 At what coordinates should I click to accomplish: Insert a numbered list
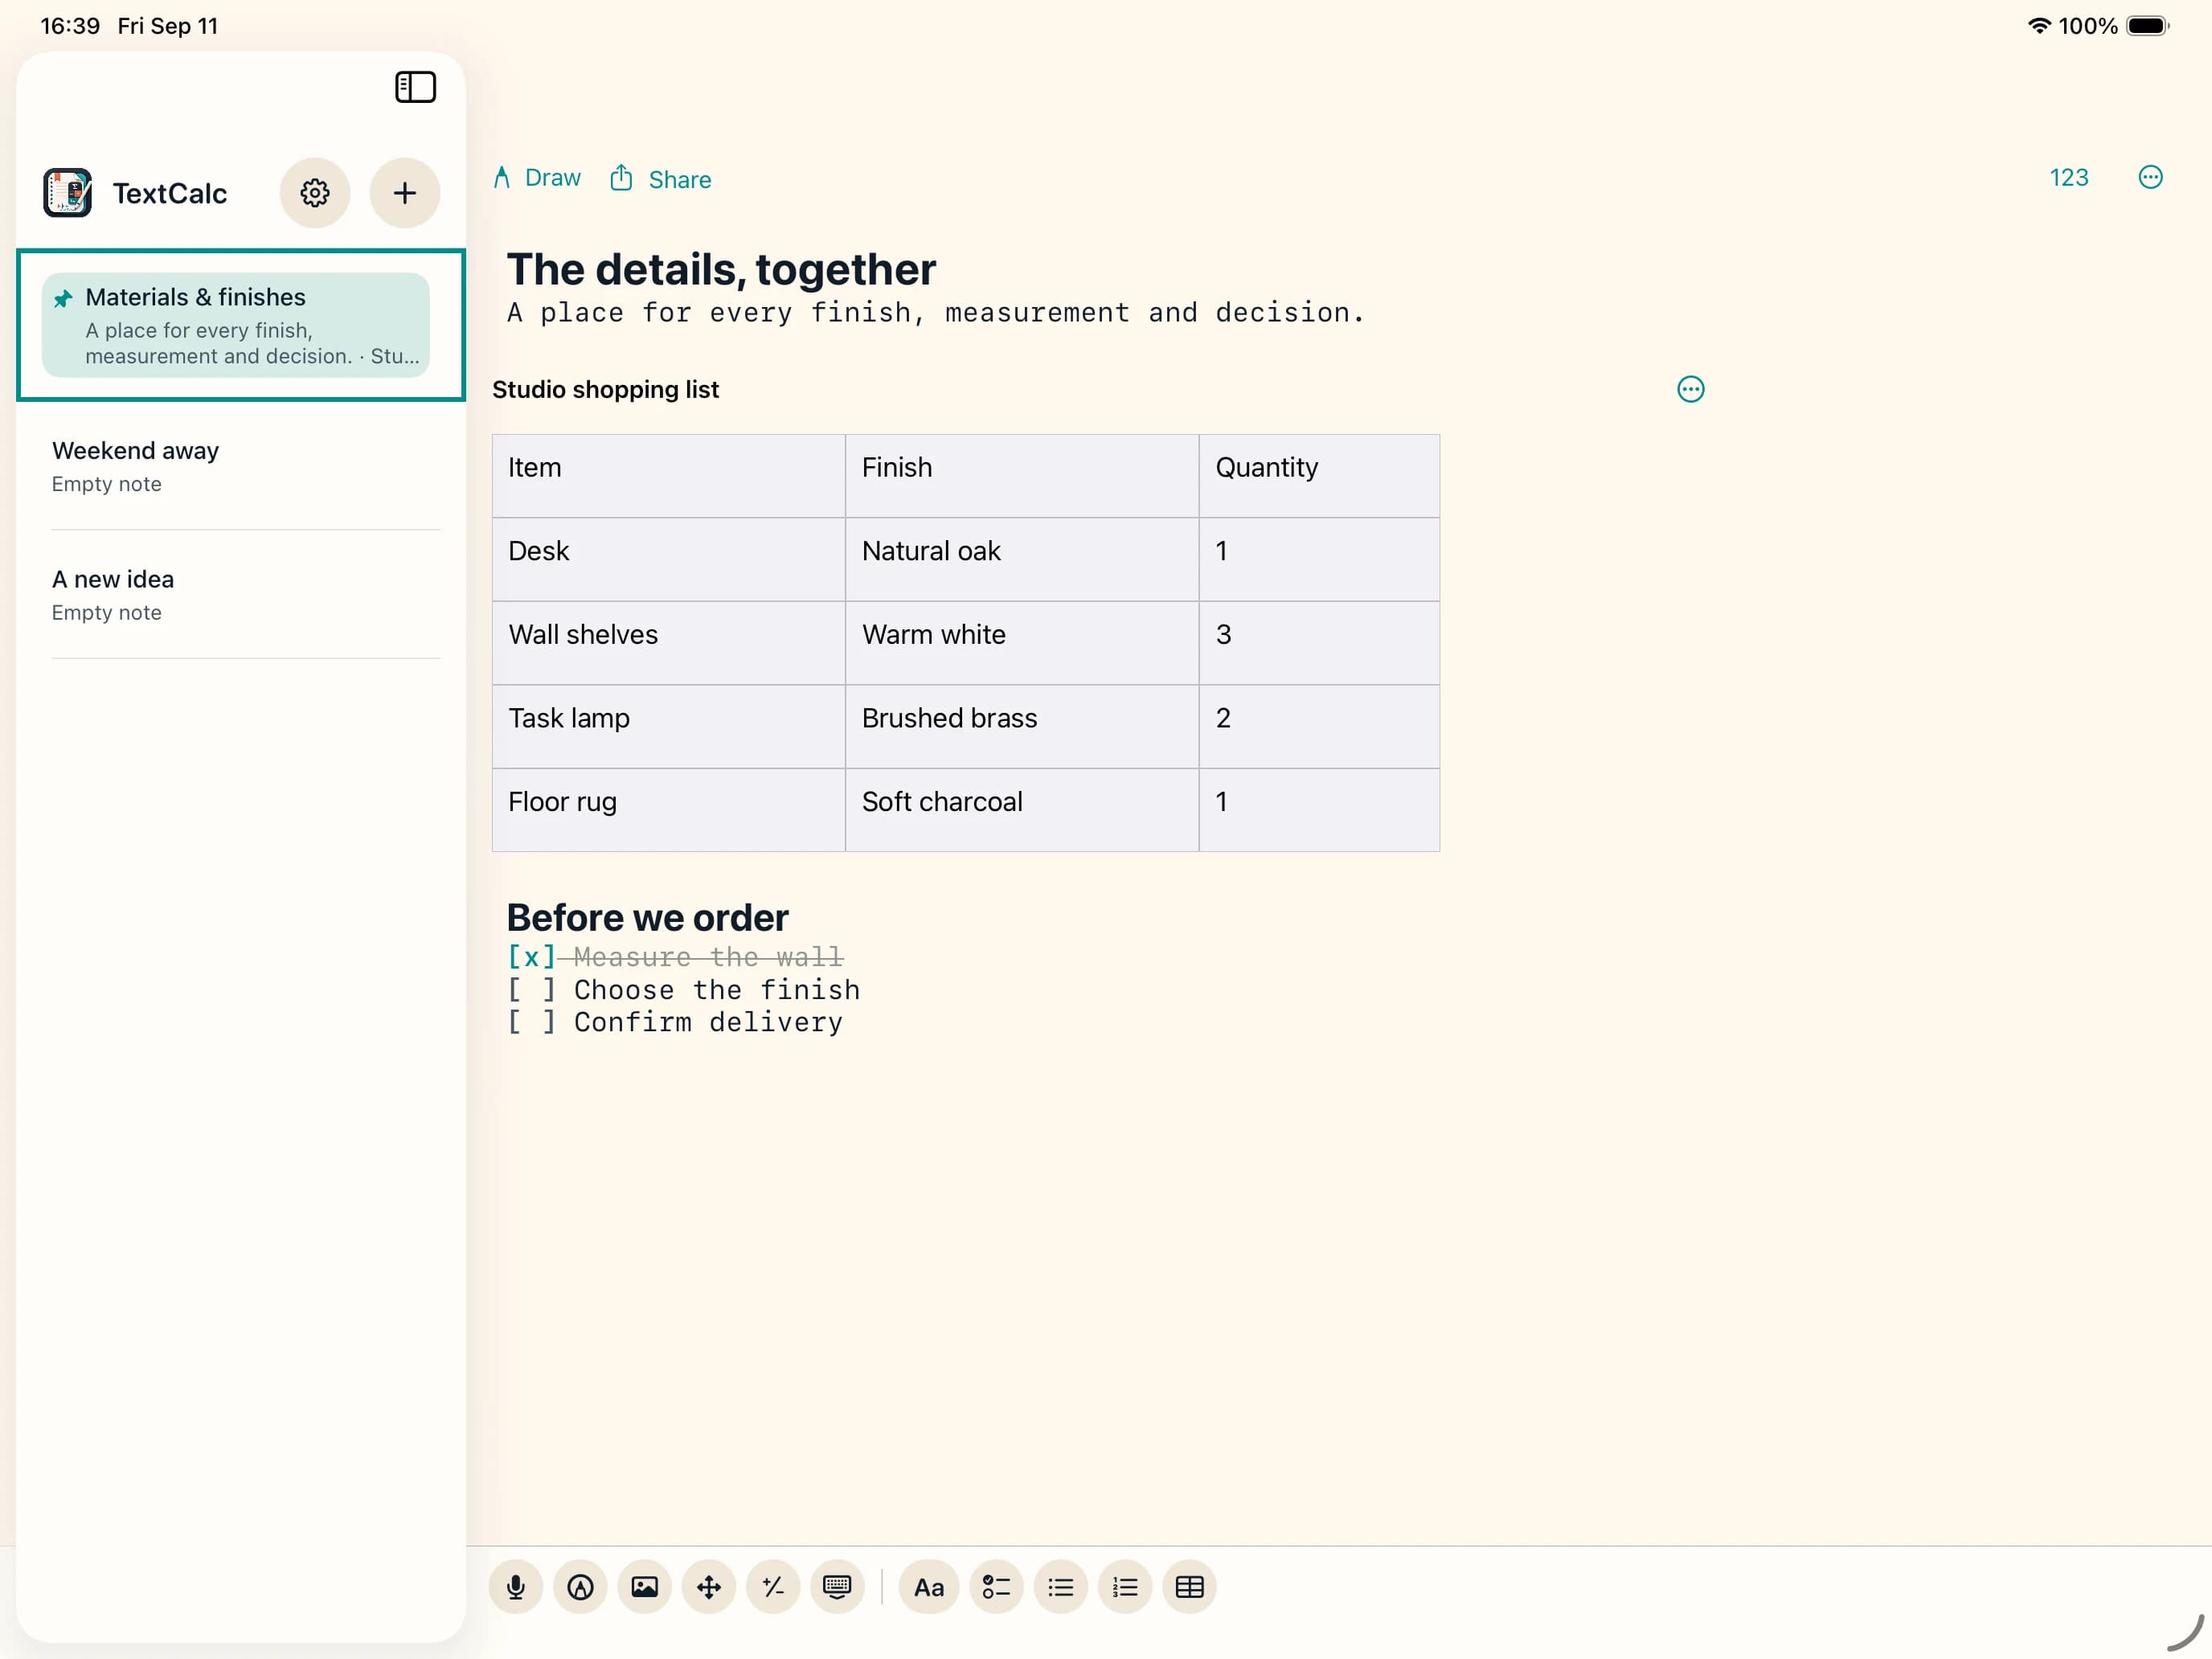(1125, 1587)
